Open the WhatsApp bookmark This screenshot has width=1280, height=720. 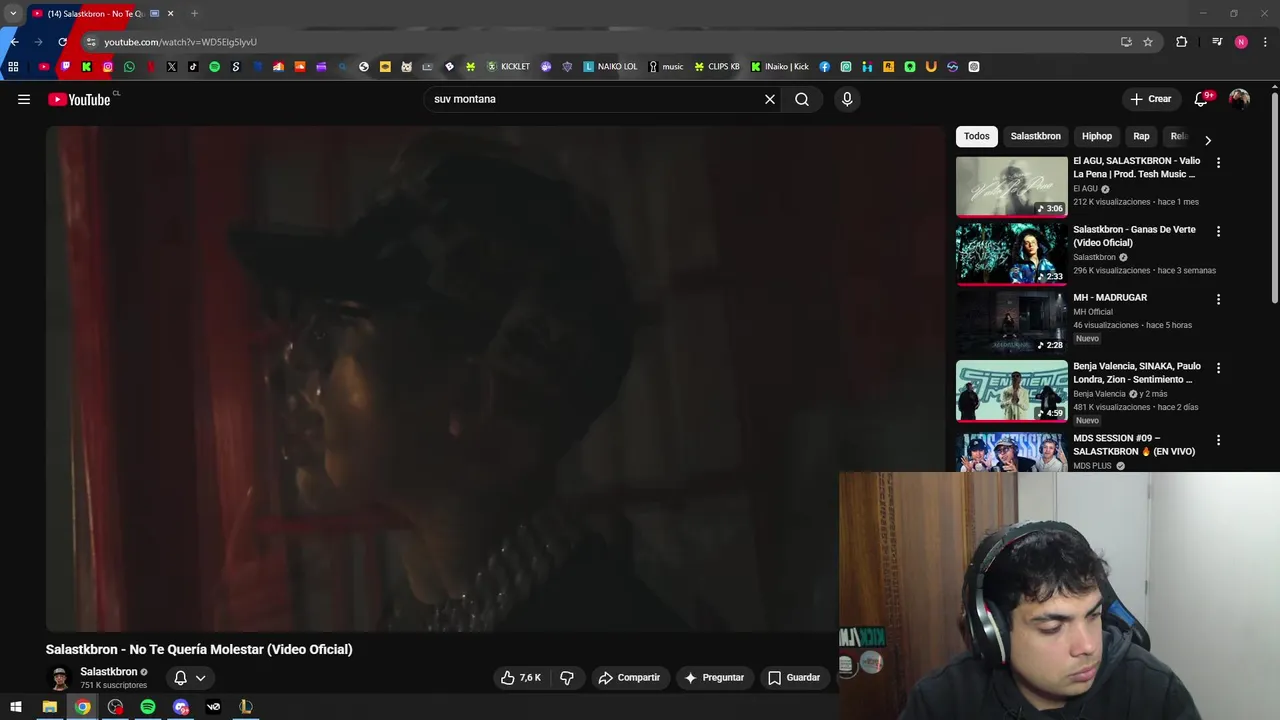coord(129,67)
